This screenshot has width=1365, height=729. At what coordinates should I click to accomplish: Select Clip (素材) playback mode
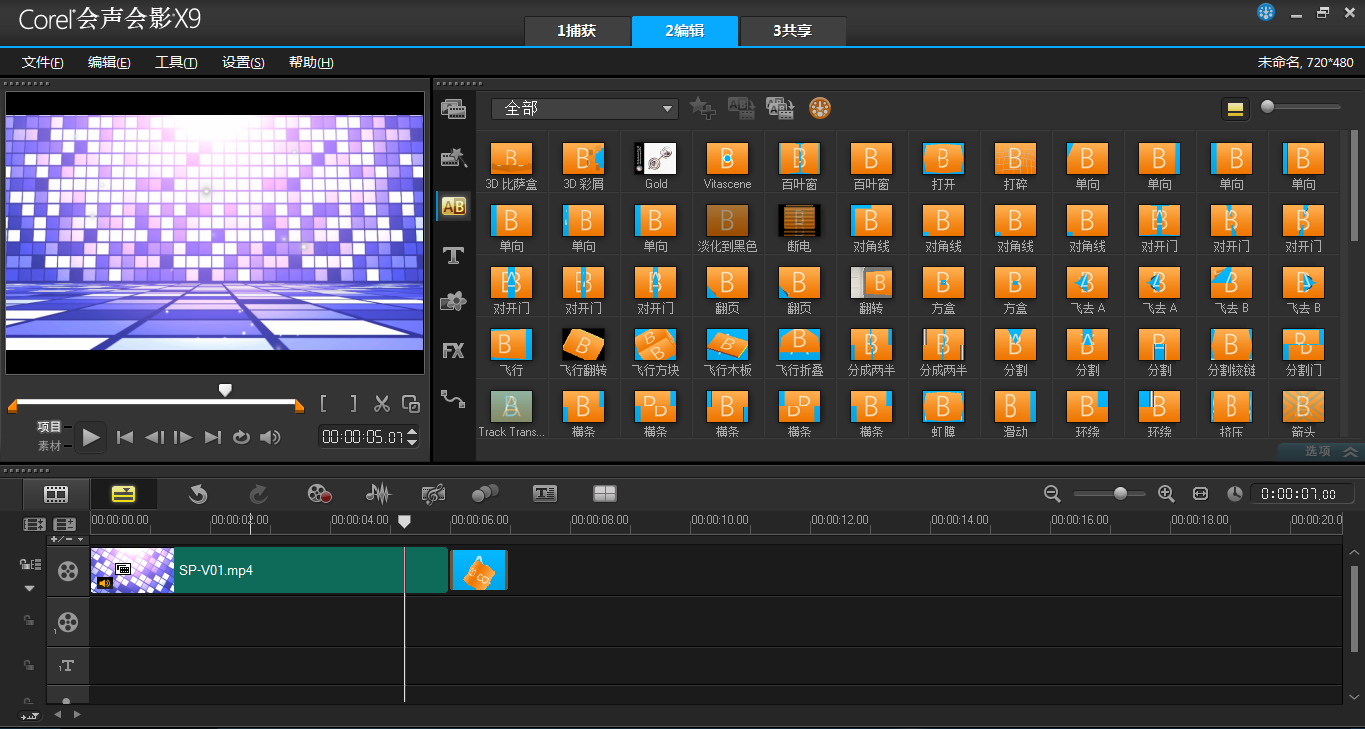click(x=50, y=446)
